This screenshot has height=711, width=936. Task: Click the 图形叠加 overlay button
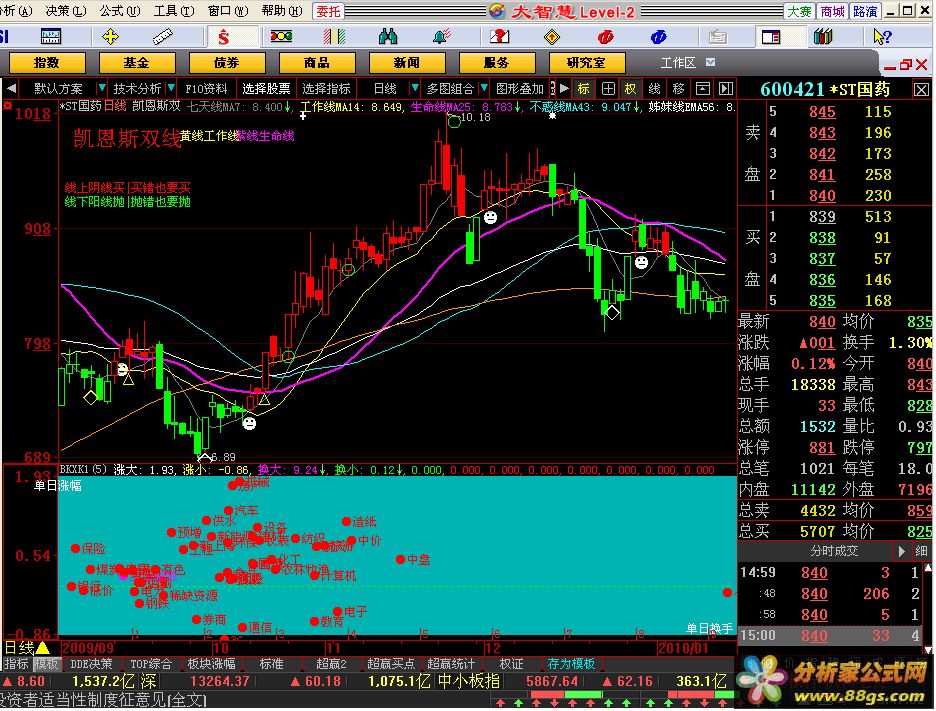point(520,89)
